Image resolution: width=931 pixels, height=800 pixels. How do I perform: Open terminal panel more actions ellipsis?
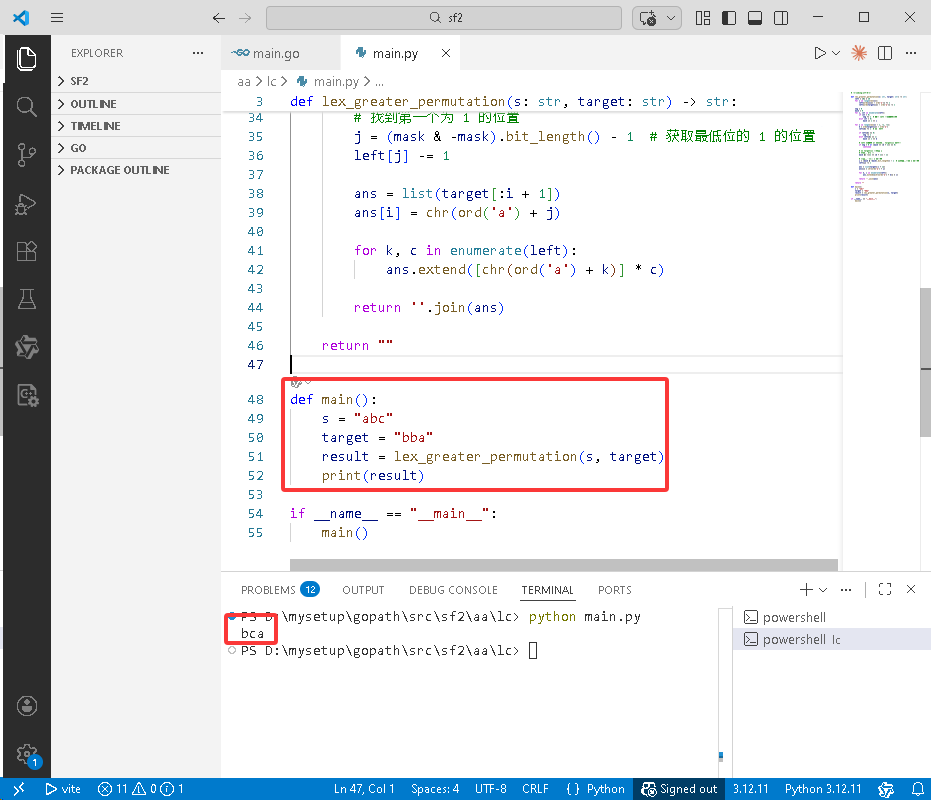[x=846, y=589]
